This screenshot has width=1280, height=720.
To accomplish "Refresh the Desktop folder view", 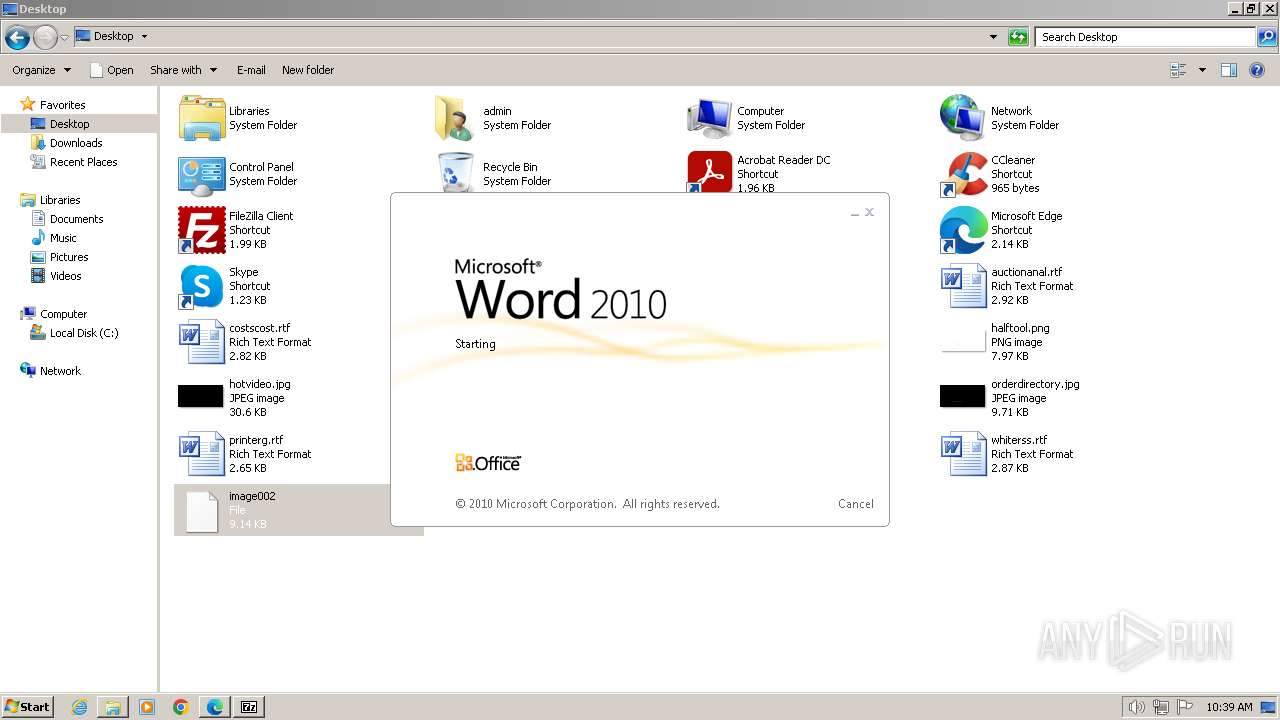I will tap(1018, 37).
